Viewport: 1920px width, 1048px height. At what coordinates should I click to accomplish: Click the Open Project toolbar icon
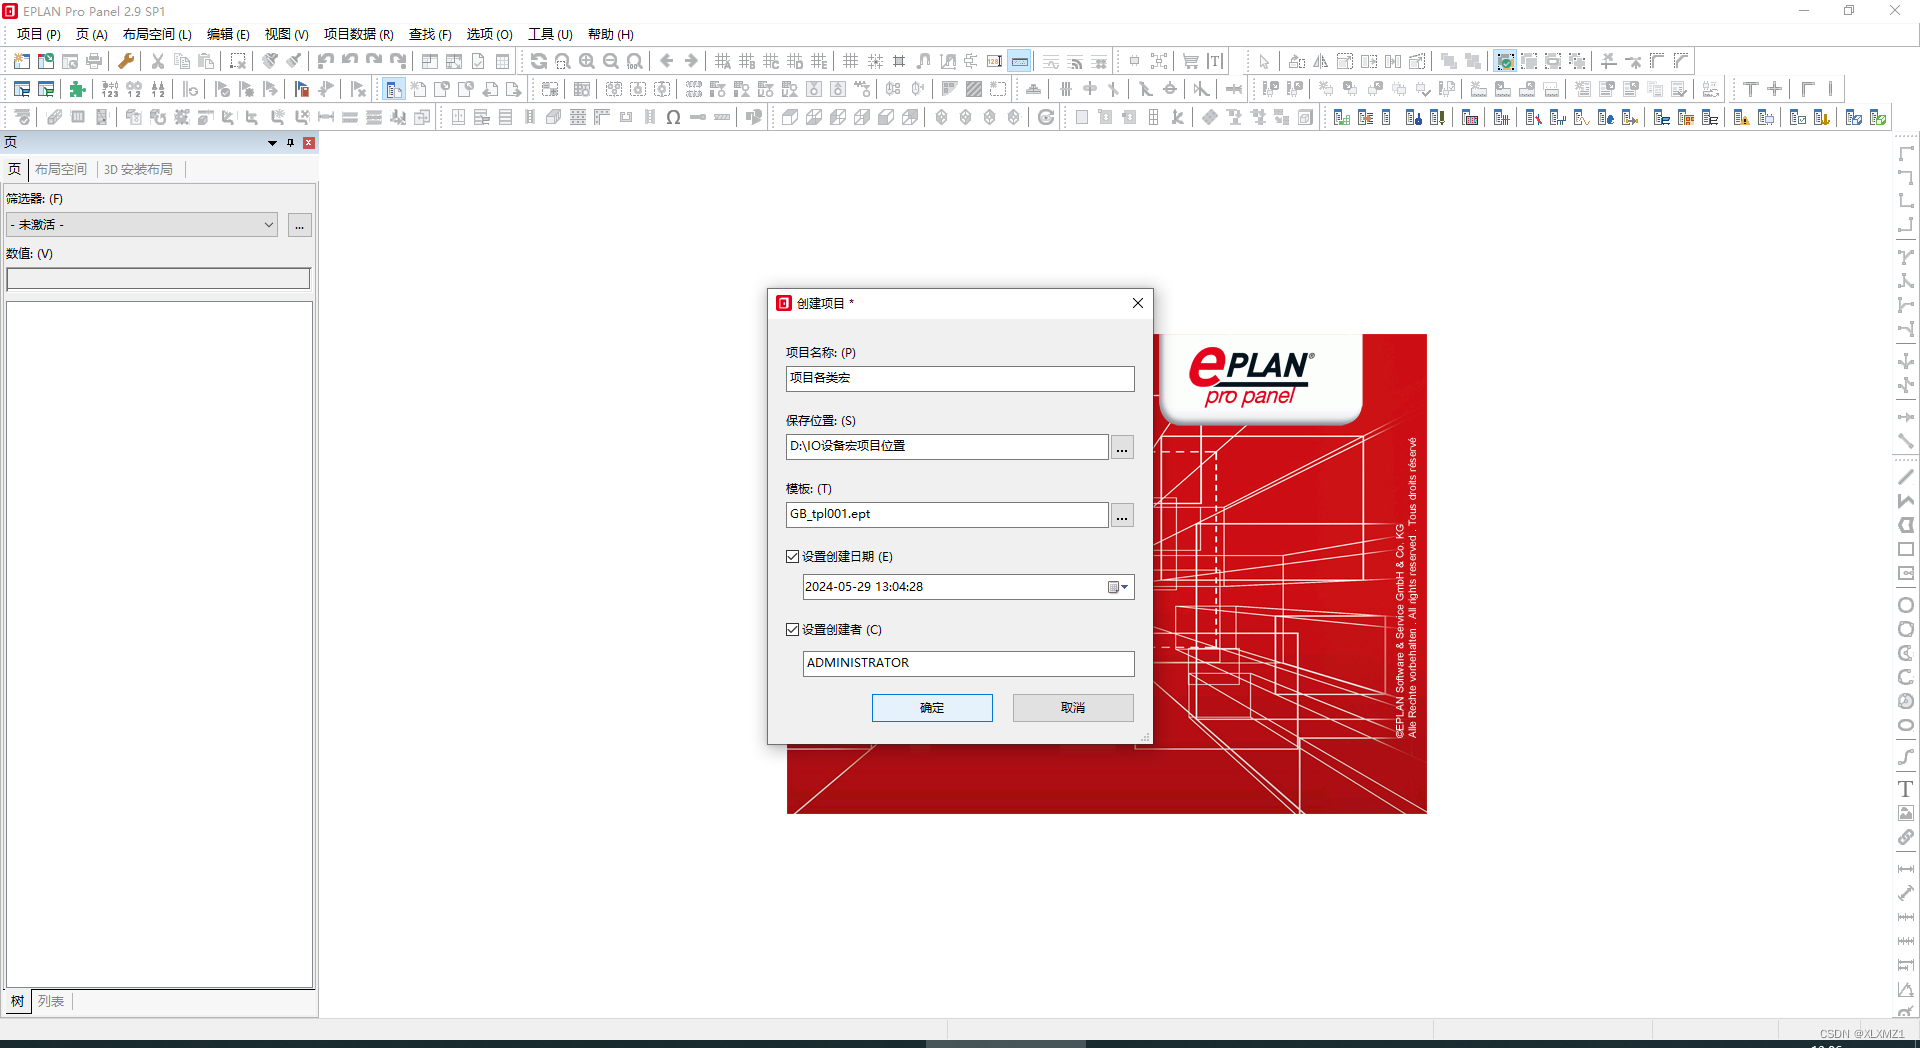[46, 61]
